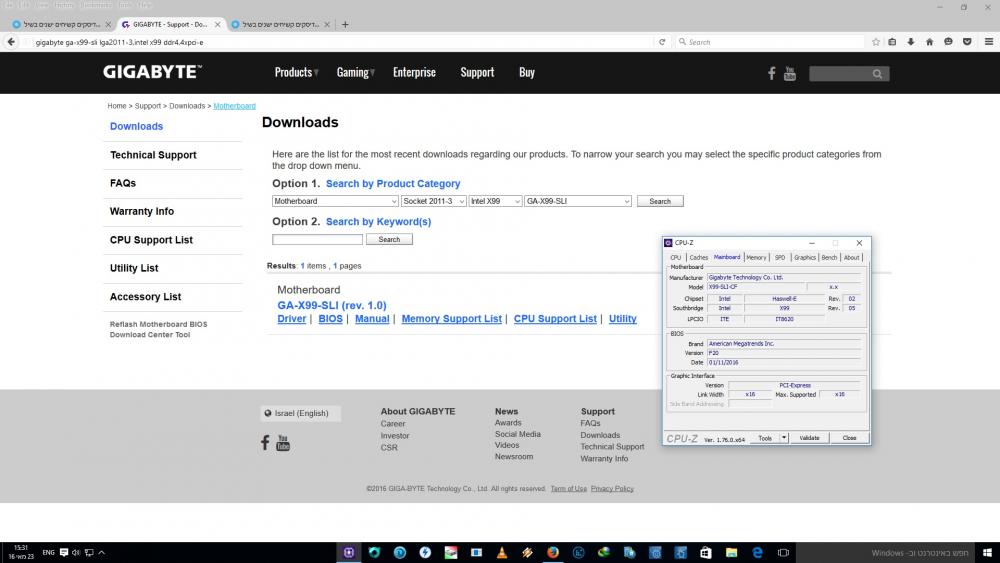This screenshot has height=563, width=1000.
Task: Click the Motherboard breadcrumb link
Action: (234, 106)
